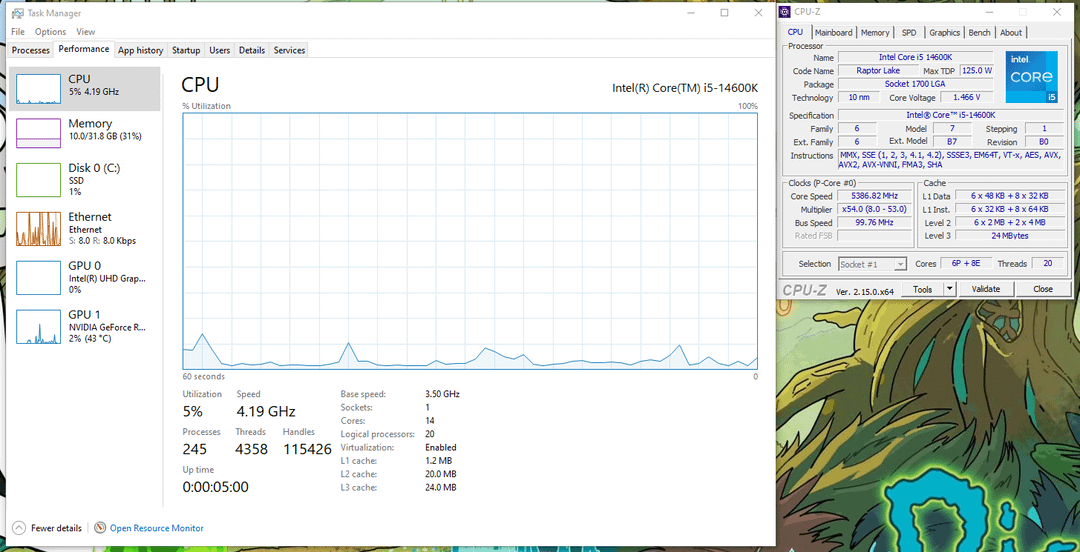The height and width of the screenshot is (552, 1080).
Task: Click the Resource Monitor gauge icon
Action: (100, 528)
